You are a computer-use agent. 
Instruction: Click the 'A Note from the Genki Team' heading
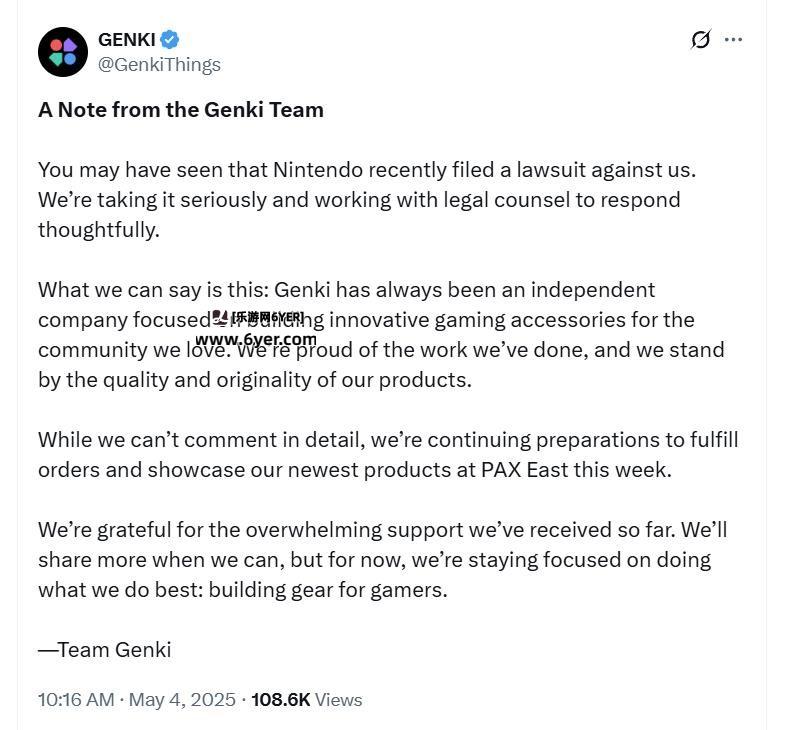click(181, 110)
